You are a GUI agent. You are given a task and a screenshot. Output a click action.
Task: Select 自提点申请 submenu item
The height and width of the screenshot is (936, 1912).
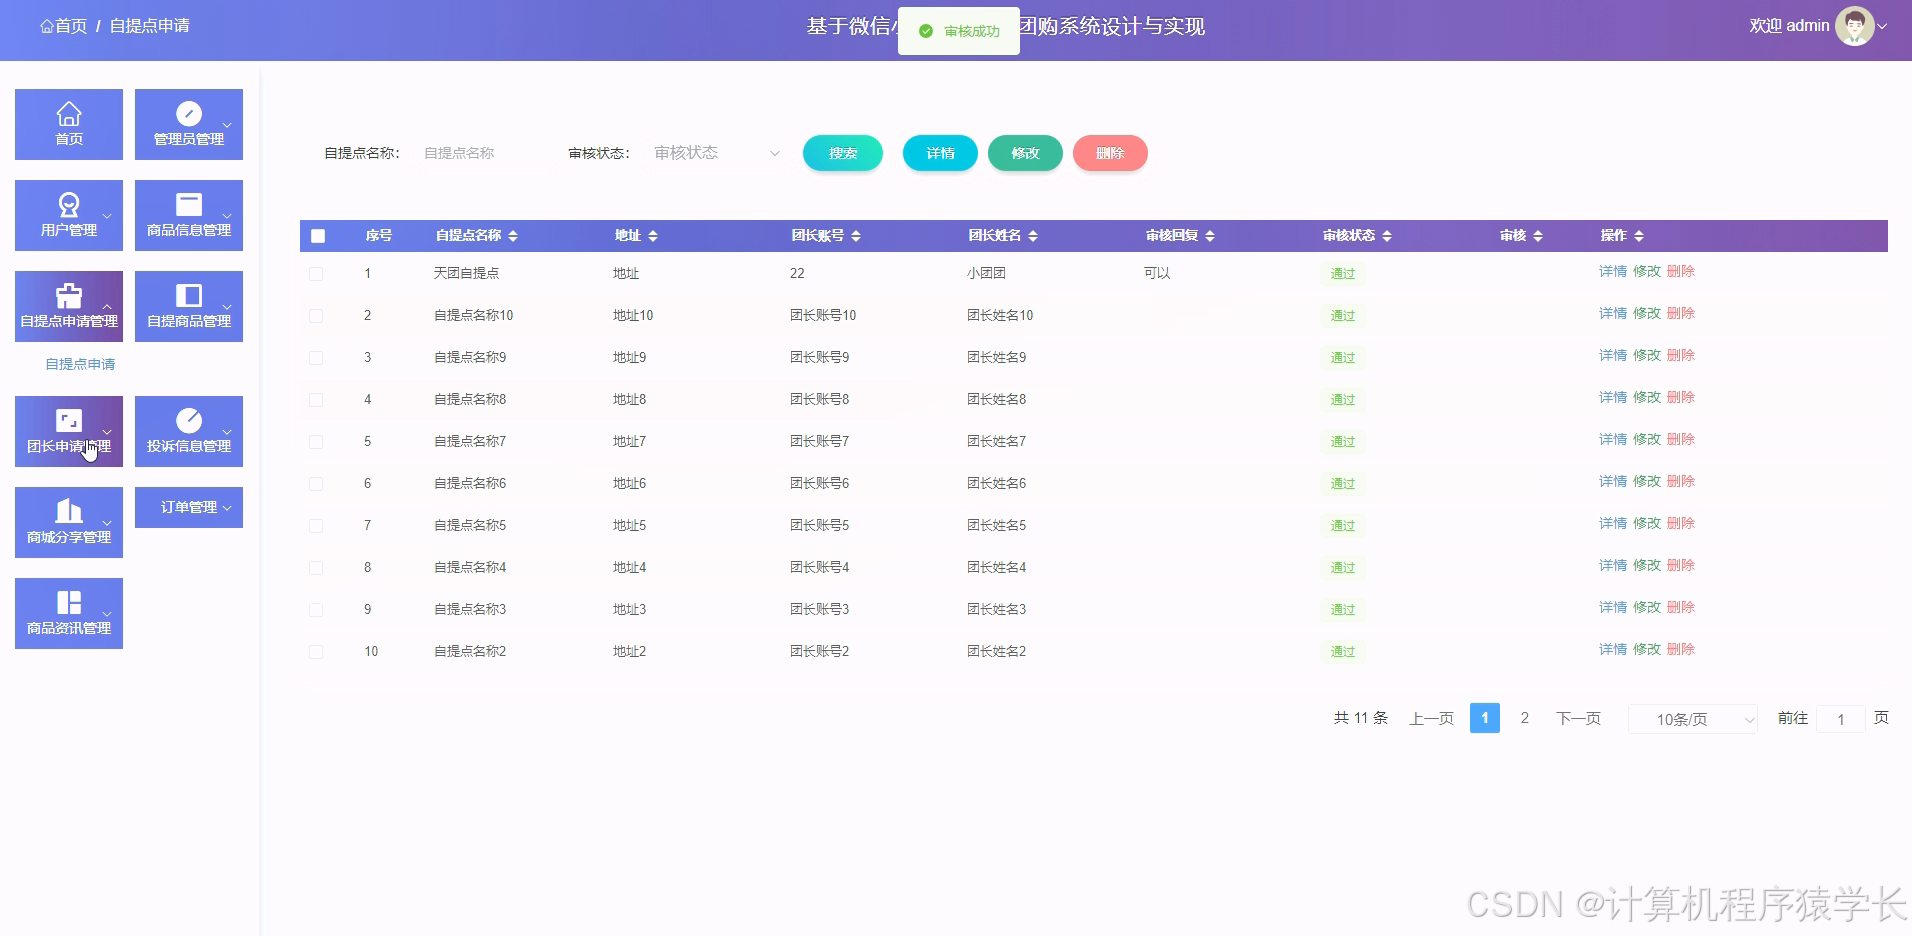(x=80, y=364)
